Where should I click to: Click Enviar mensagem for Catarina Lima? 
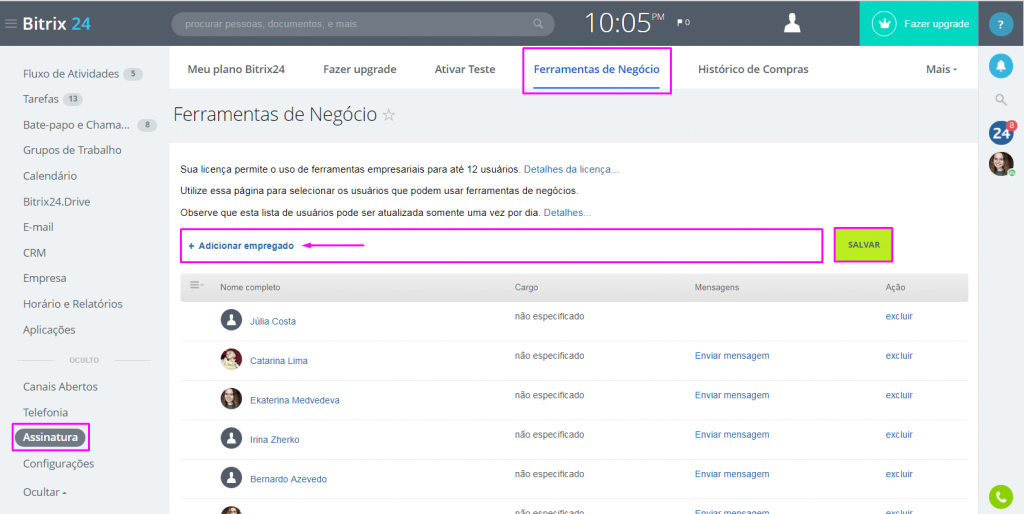coord(731,356)
